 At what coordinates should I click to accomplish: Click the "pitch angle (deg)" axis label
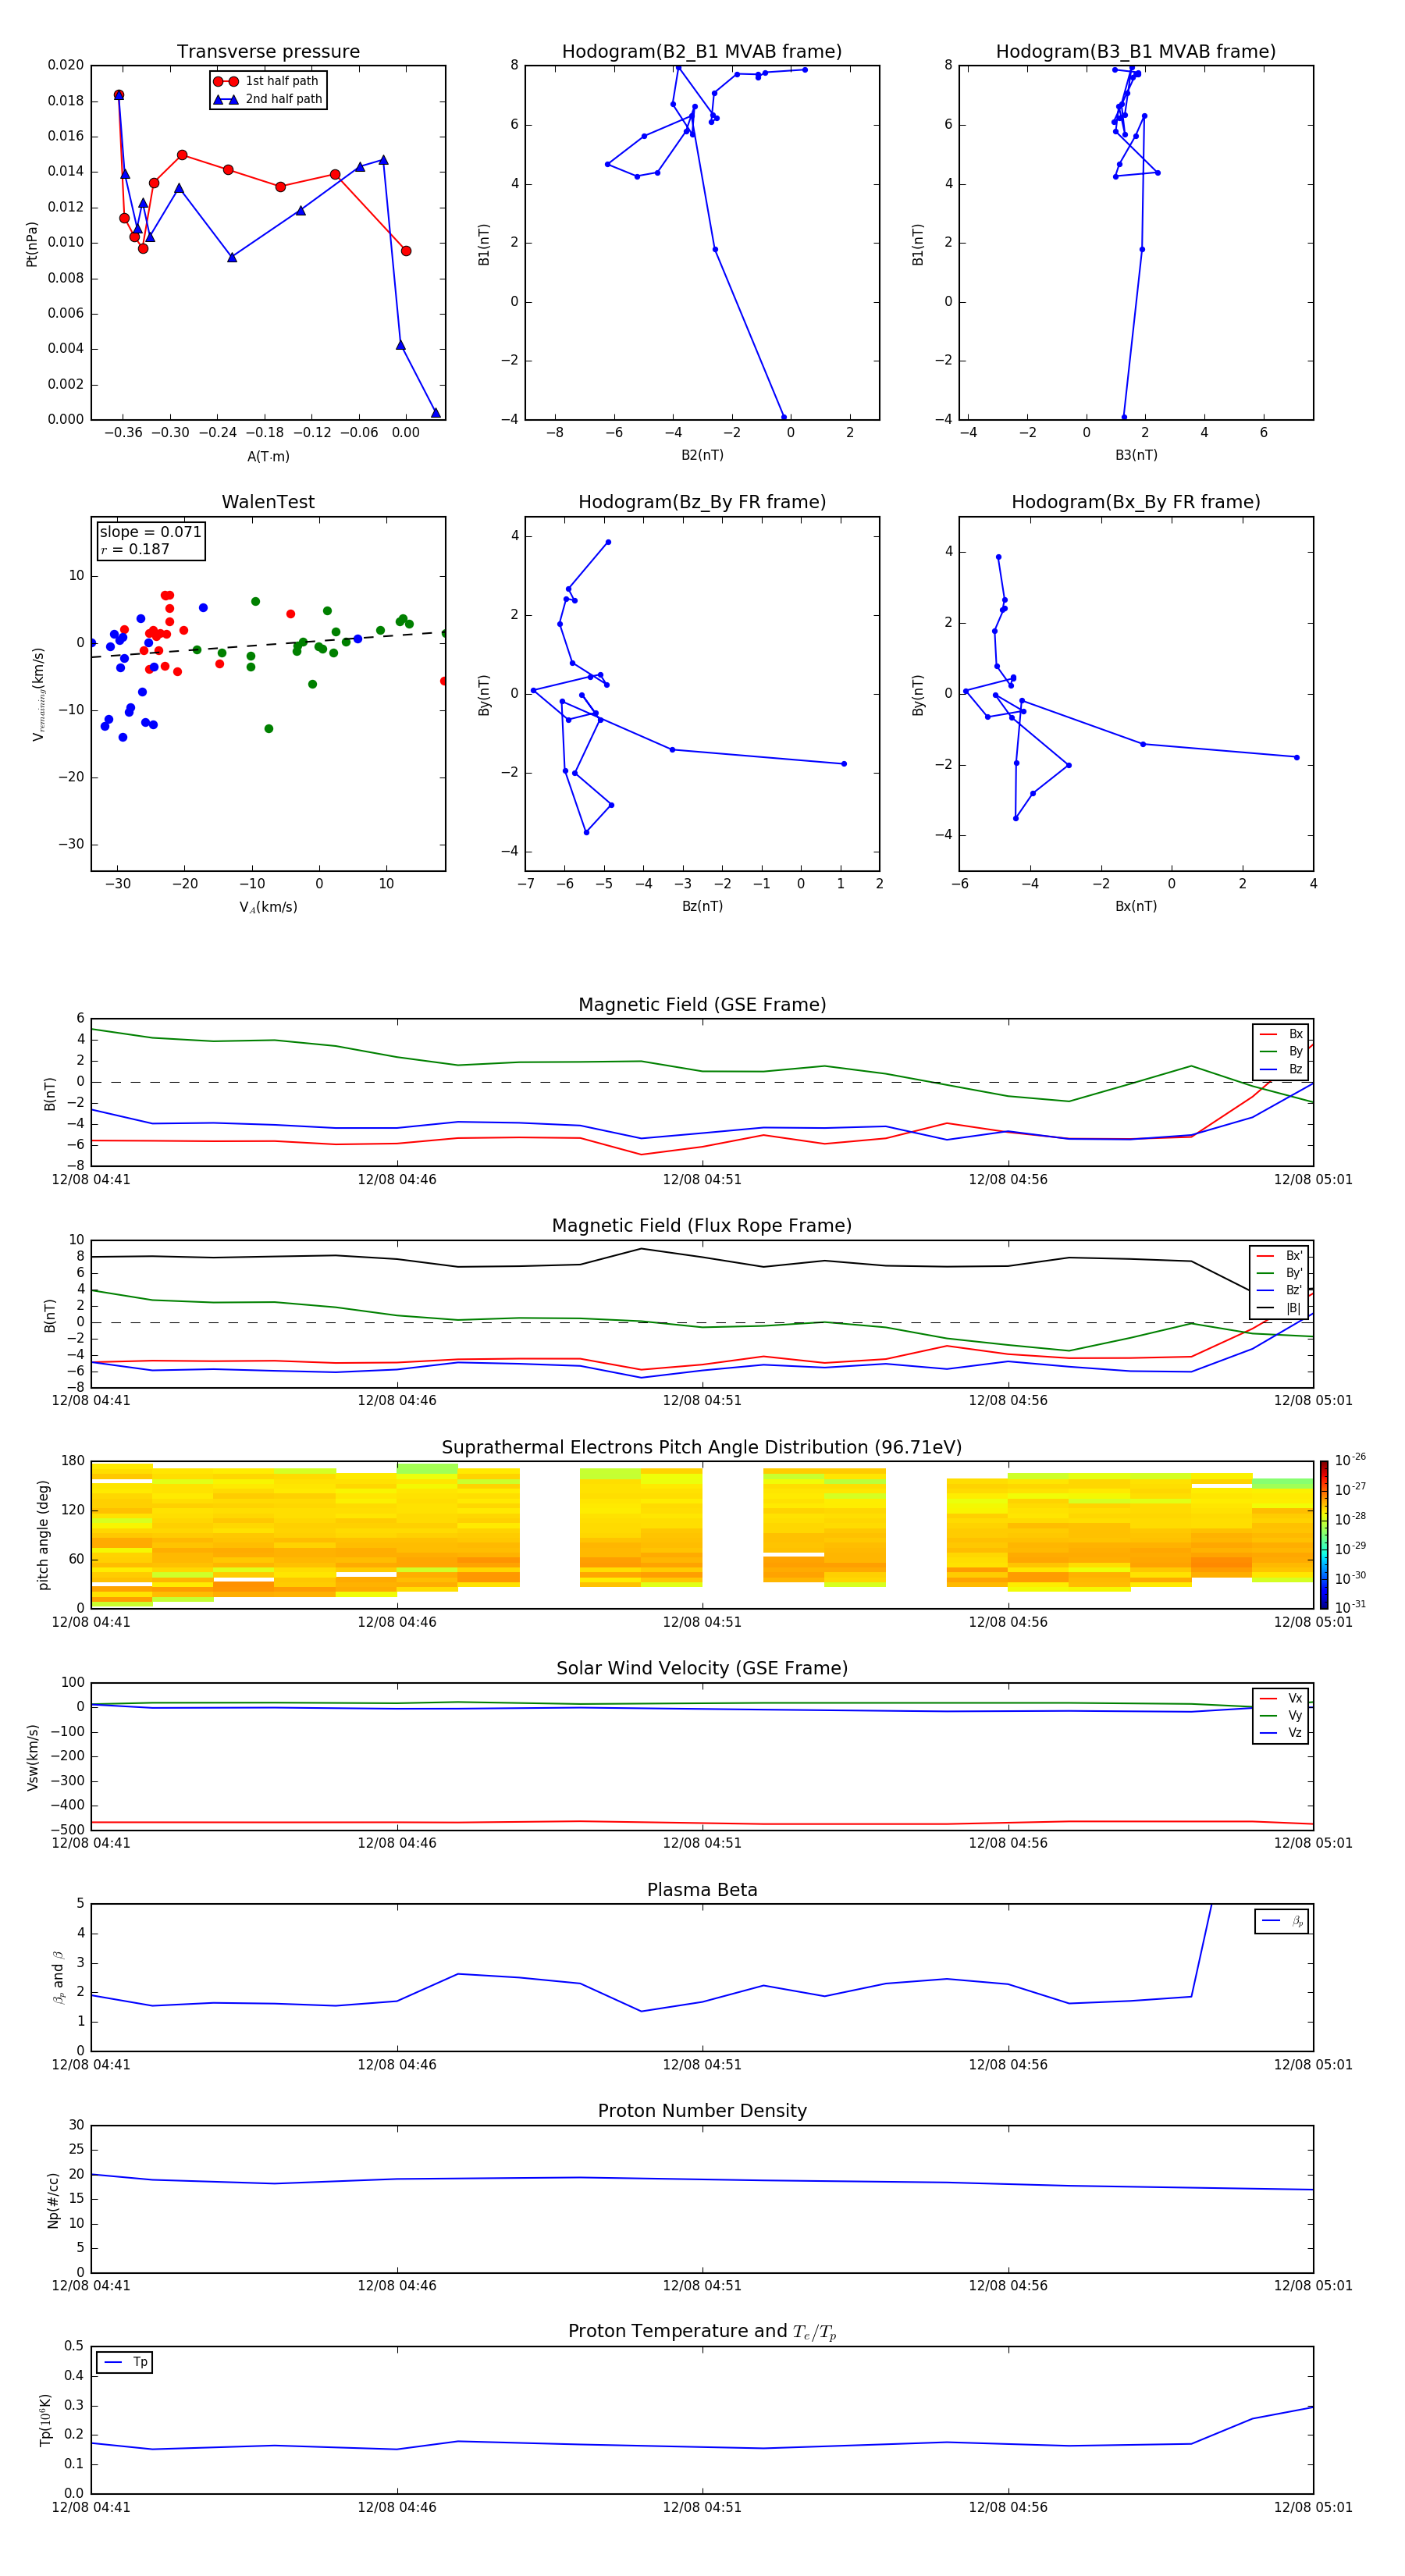pos(43,1535)
